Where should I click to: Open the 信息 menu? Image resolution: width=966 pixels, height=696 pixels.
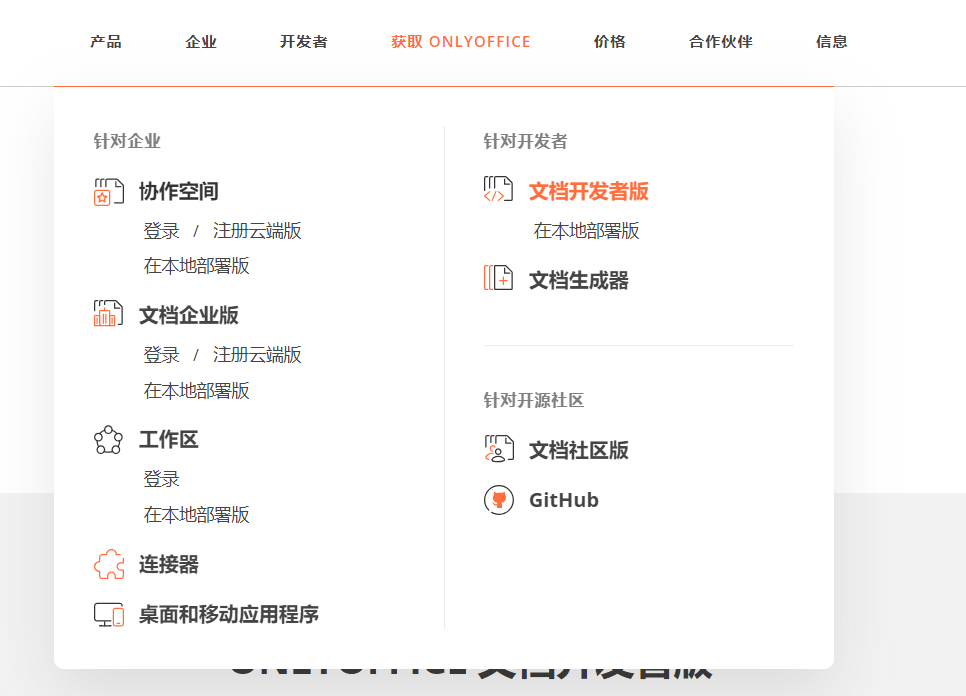click(832, 42)
